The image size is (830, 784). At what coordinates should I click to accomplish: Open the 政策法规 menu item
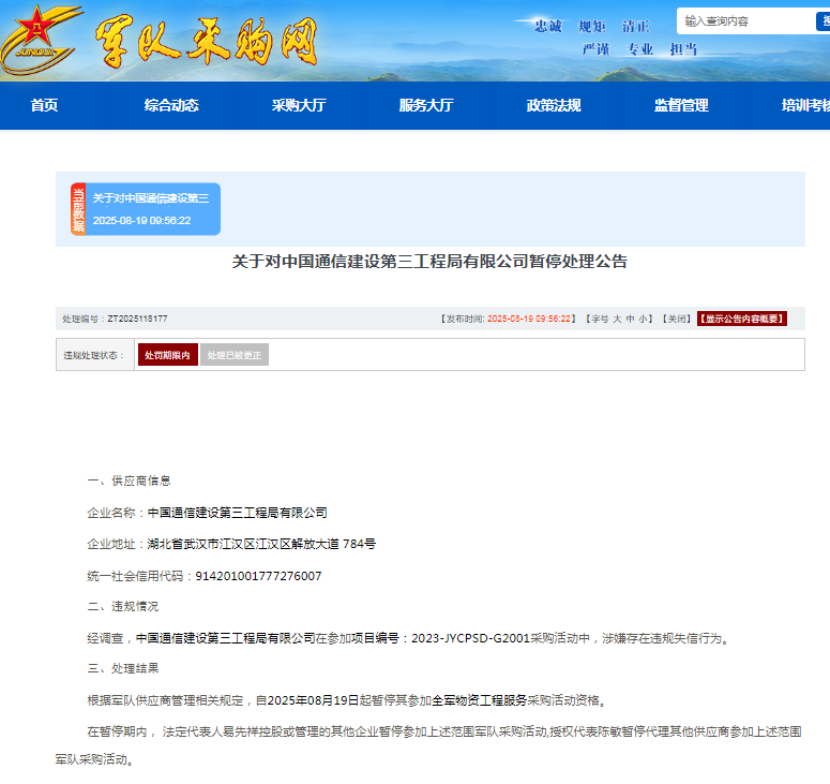tap(554, 105)
